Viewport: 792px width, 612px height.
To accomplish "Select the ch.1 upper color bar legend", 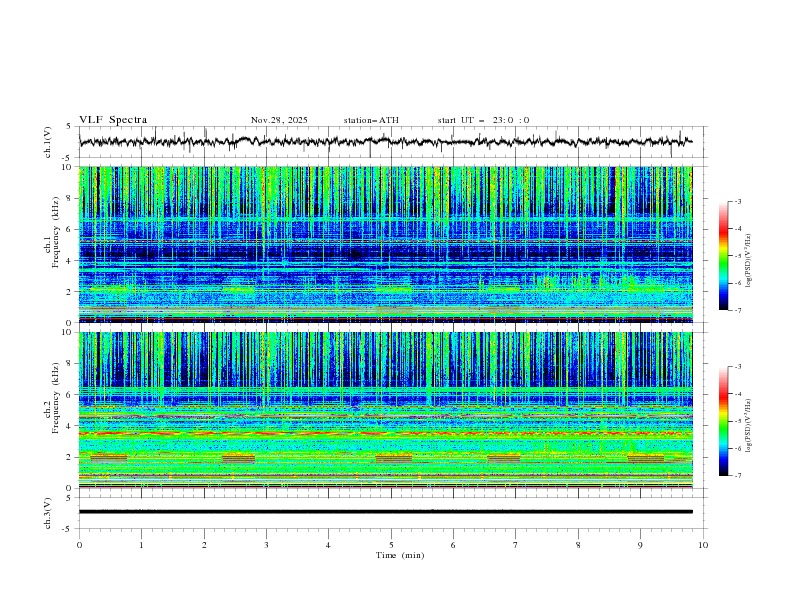I will tap(723, 256).
